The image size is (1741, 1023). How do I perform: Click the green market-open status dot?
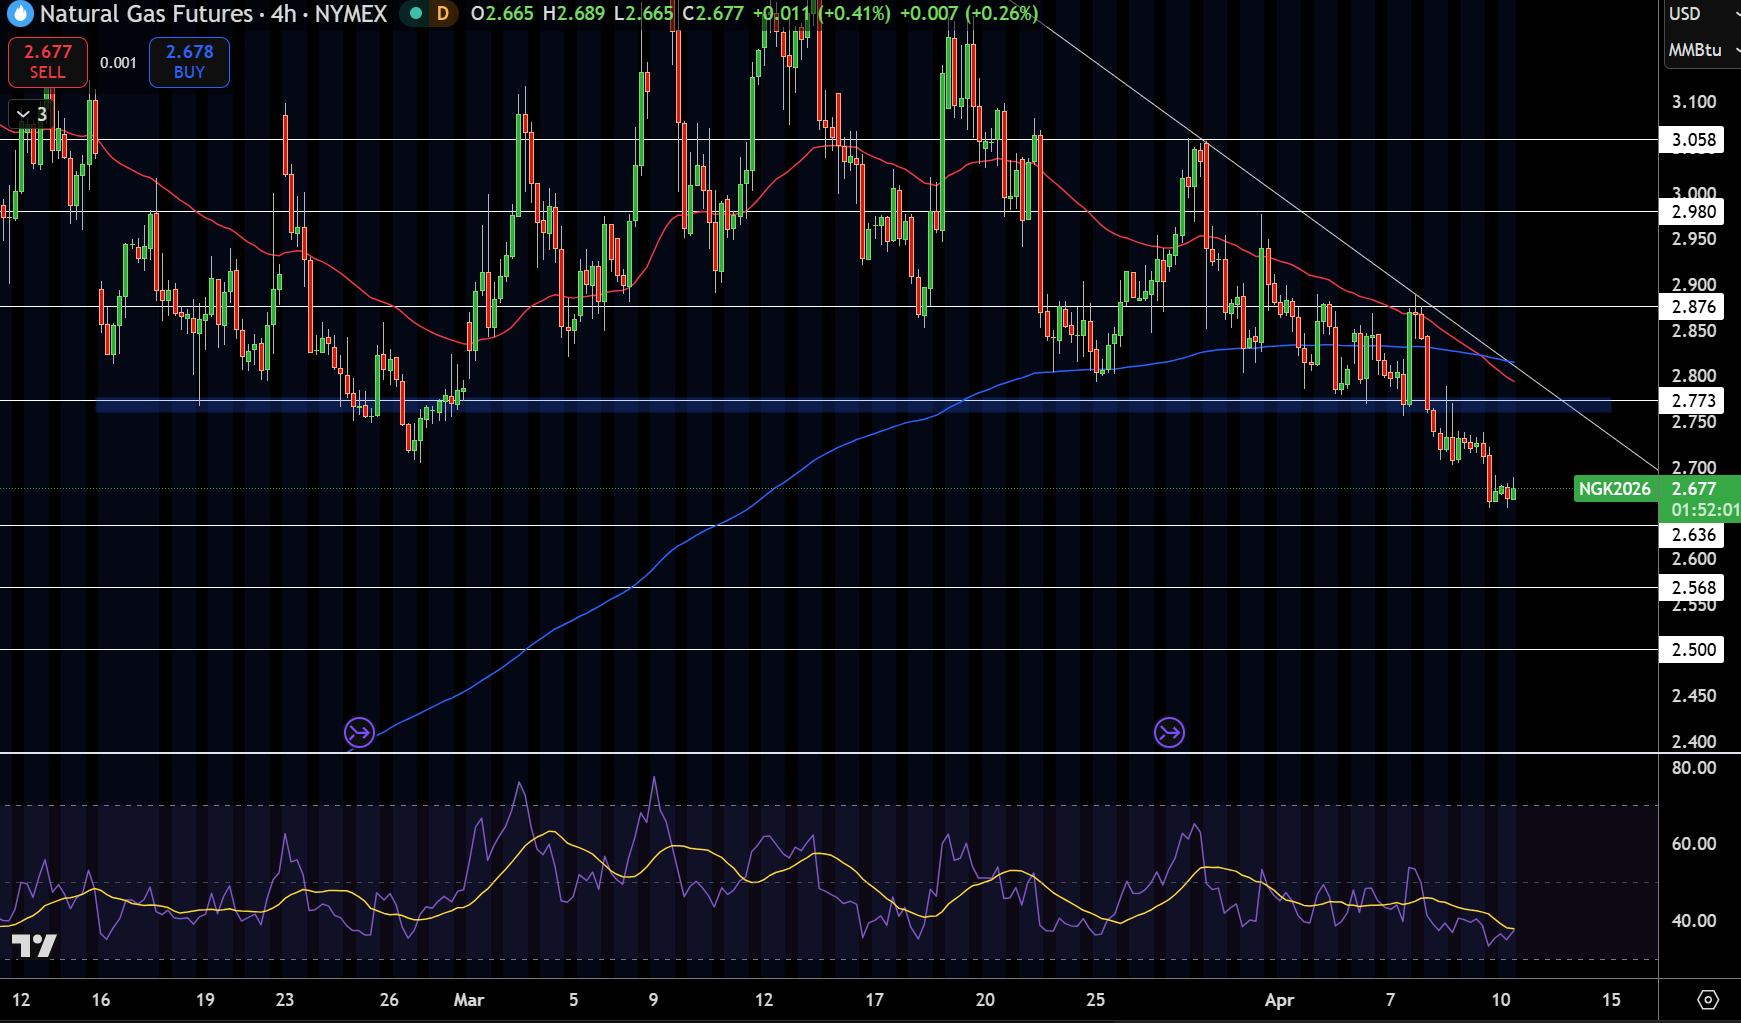click(x=416, y=14)
